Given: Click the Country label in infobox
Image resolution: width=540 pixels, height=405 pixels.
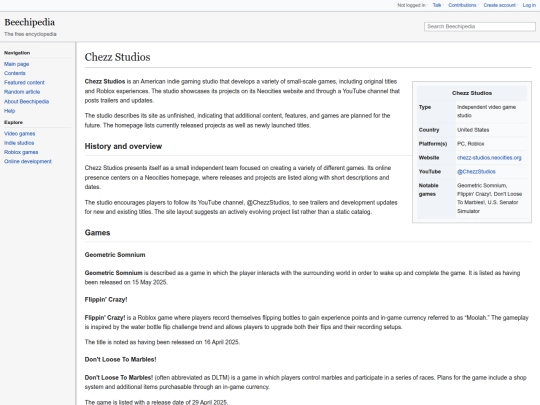Looking at the screenshot, I should (429, 130).
